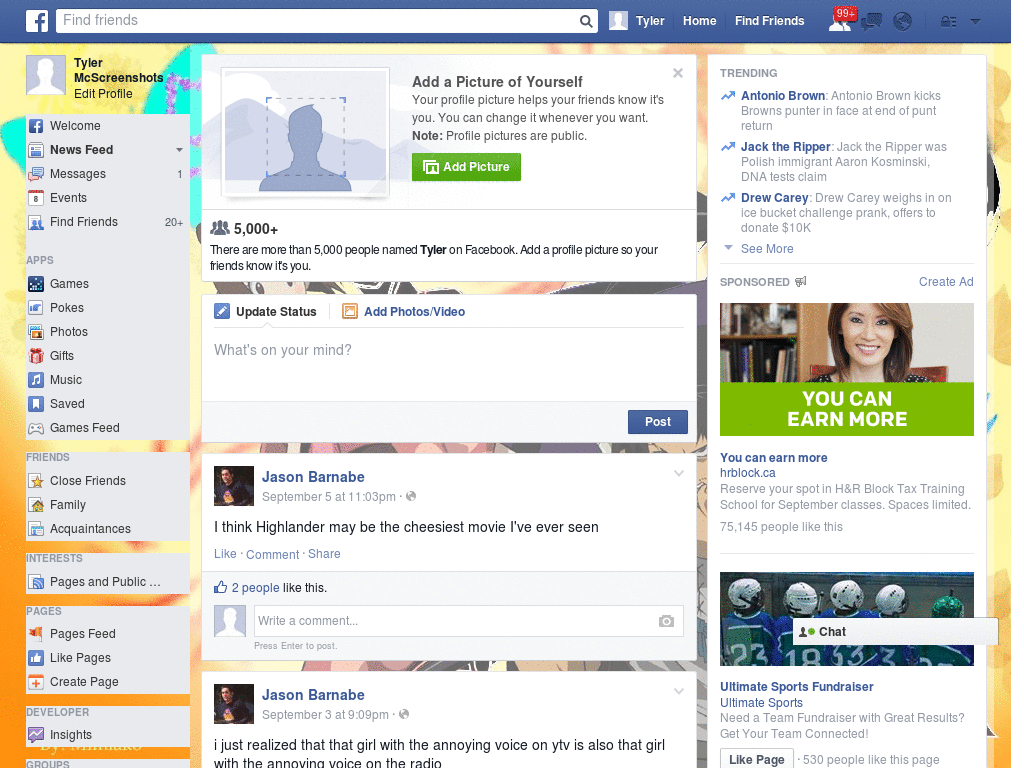This screenshot has height=768, width=1024.
Task: Click Comment on Highlander post
Action: click(272, 554)
